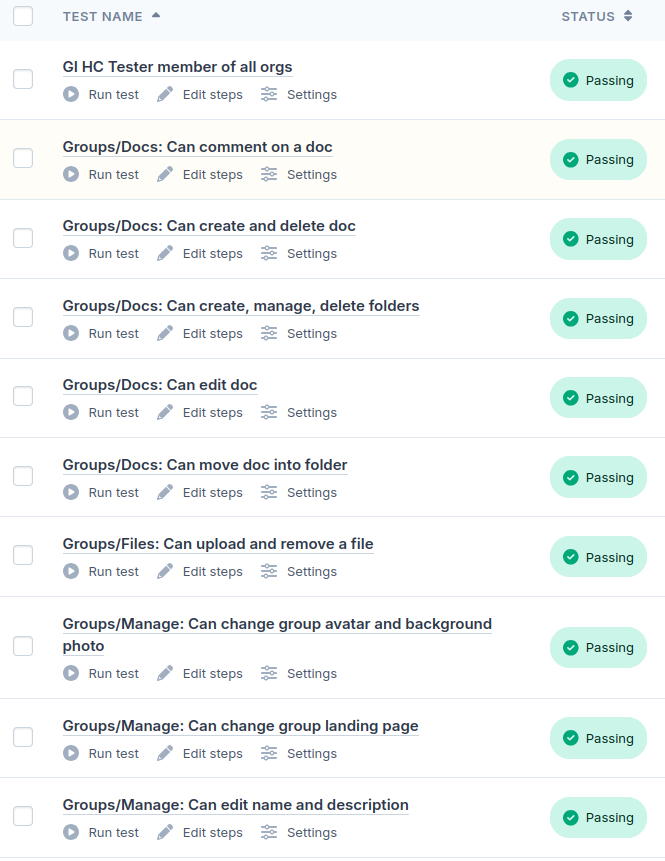Image resolution: width=665 pixels, height=861 pixels.
Task: Click Passing badge for Can change group avatar and background photo
Action: click(598, 647)
